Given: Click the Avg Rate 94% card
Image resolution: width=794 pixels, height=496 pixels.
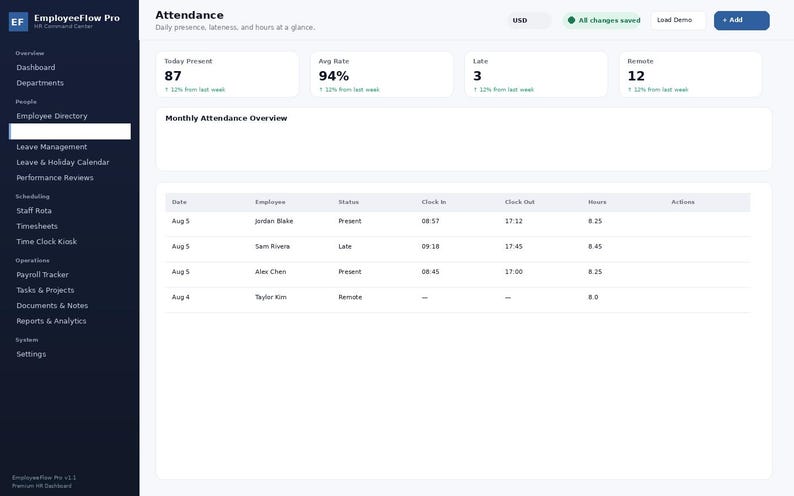Looking at the screenshot, I should tap(382, 74).
